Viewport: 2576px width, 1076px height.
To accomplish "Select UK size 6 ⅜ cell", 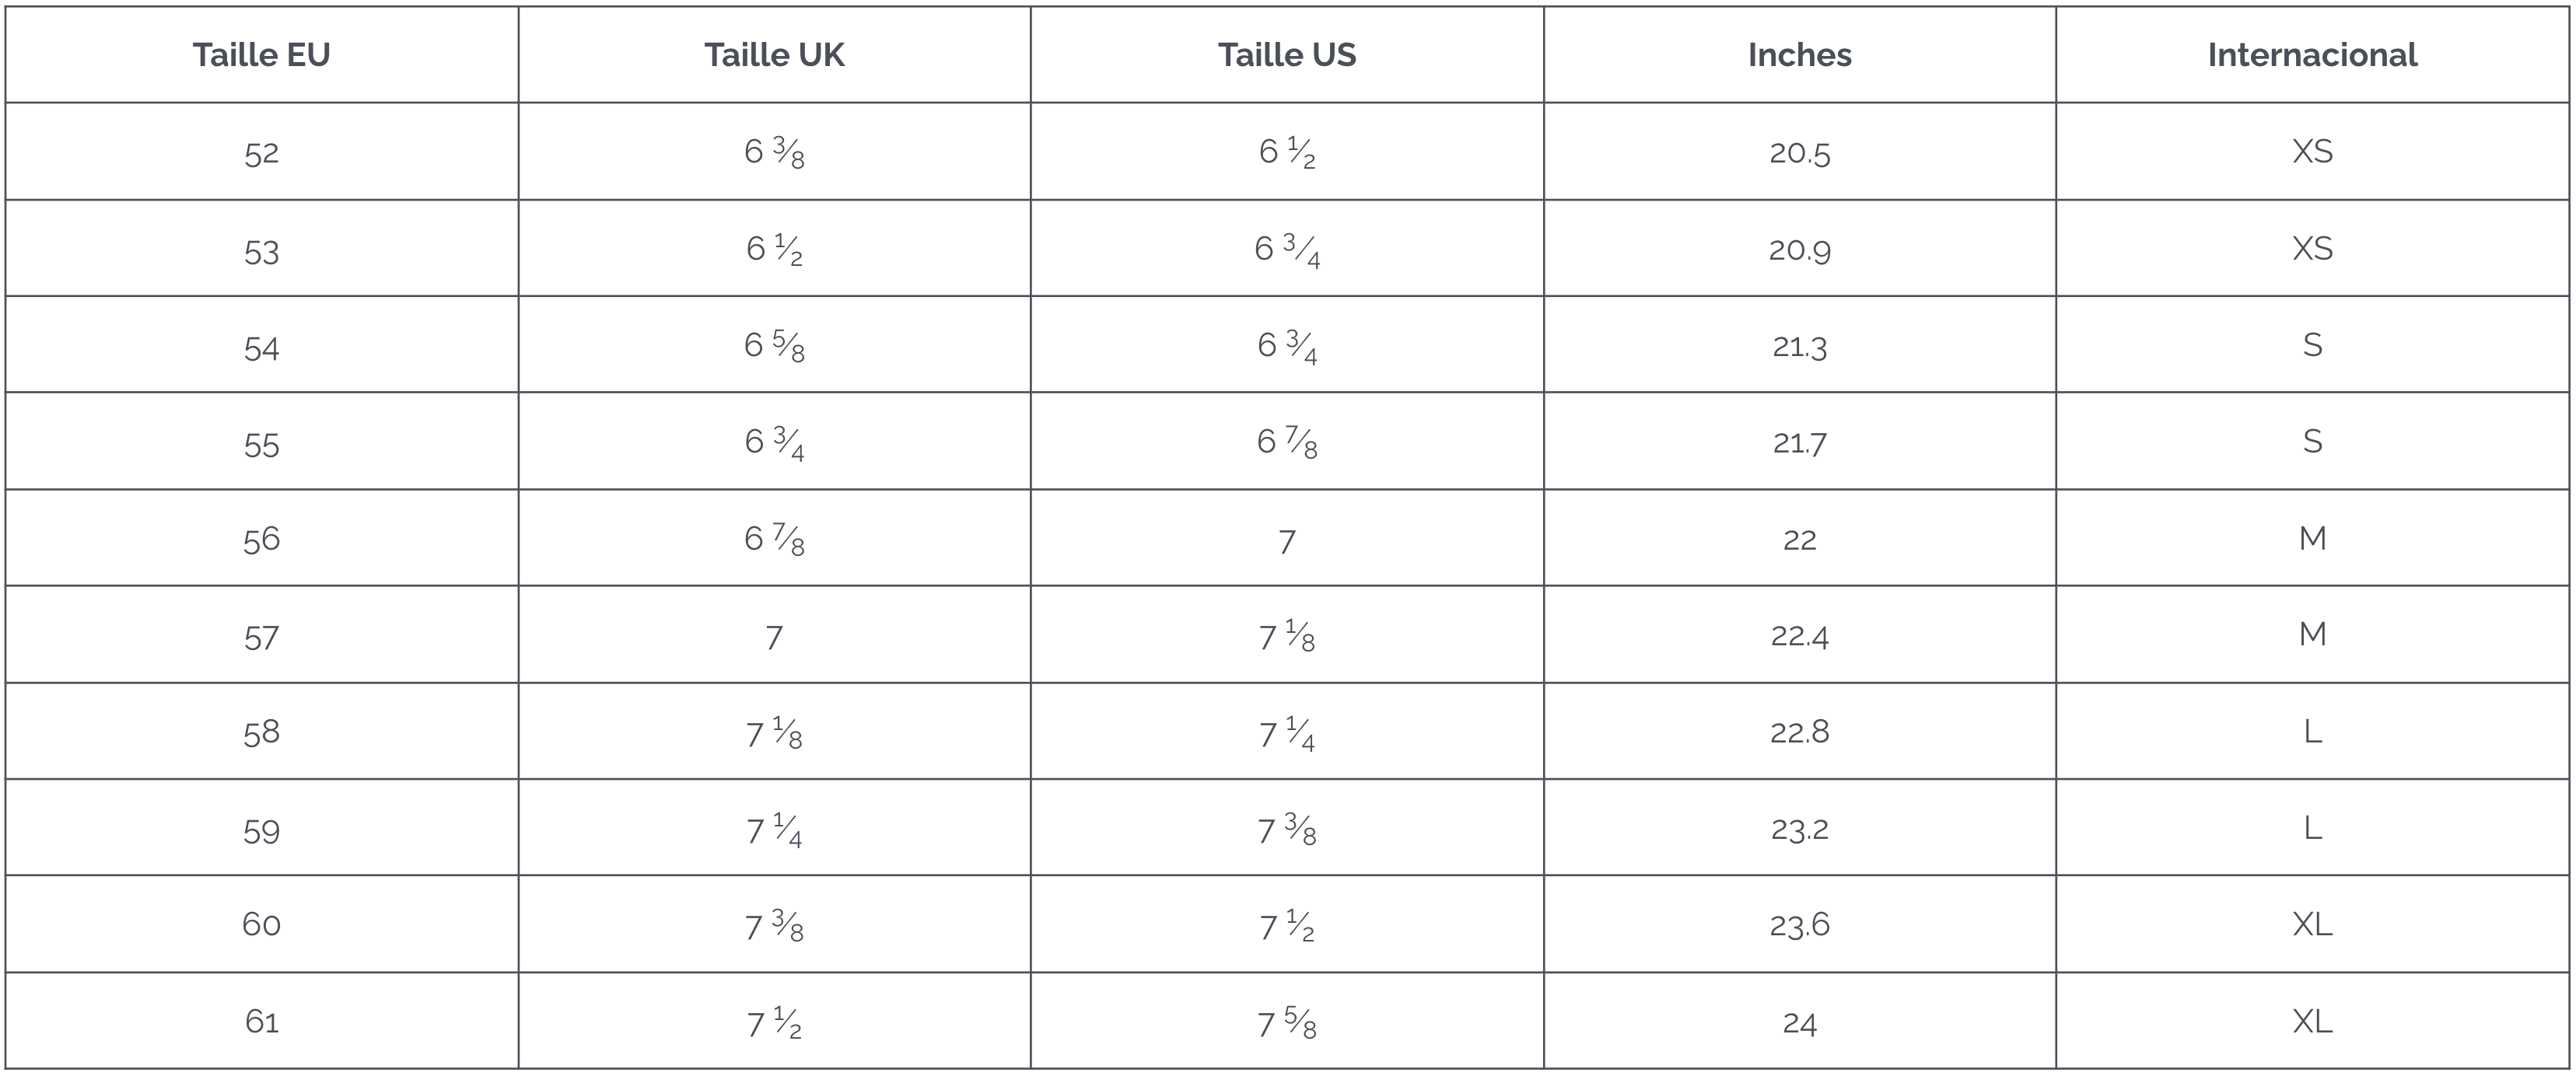I will point(774,153).
